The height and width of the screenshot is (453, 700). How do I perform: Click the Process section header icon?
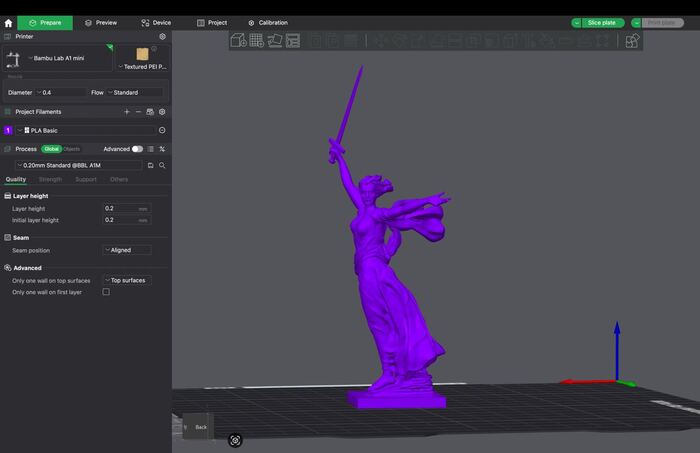pyautogui.click(x=8, y=149)
